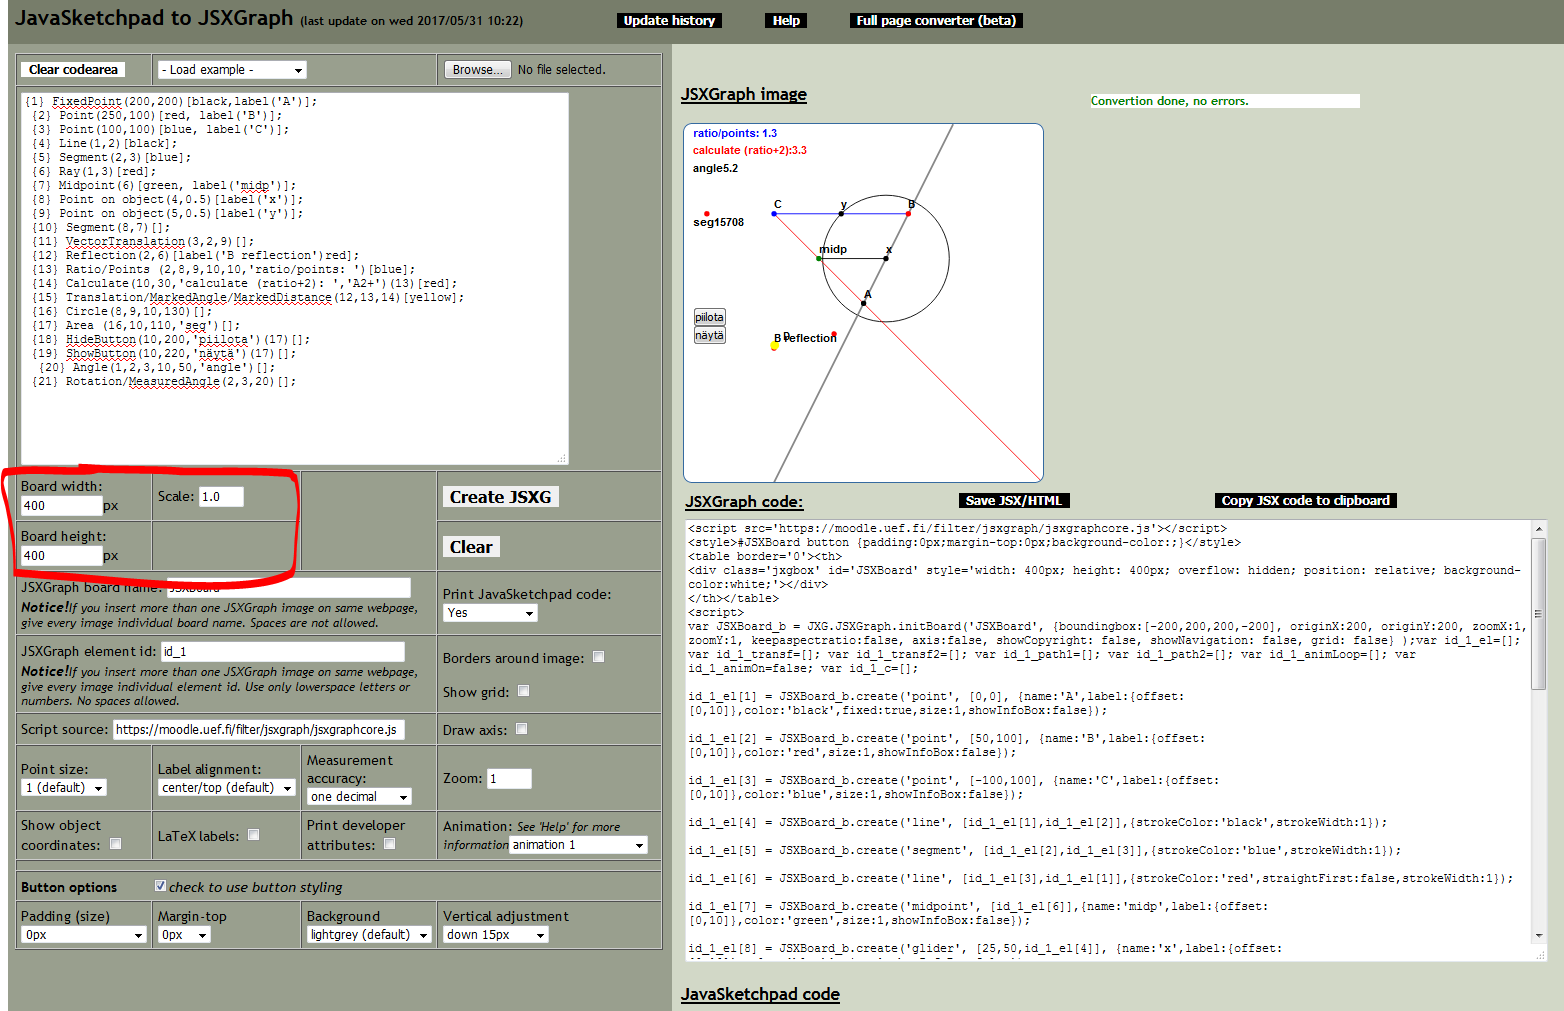1564x1011 pixels.
Task: Open Full page converter (beta)
Action: click(x=936, y=21)
